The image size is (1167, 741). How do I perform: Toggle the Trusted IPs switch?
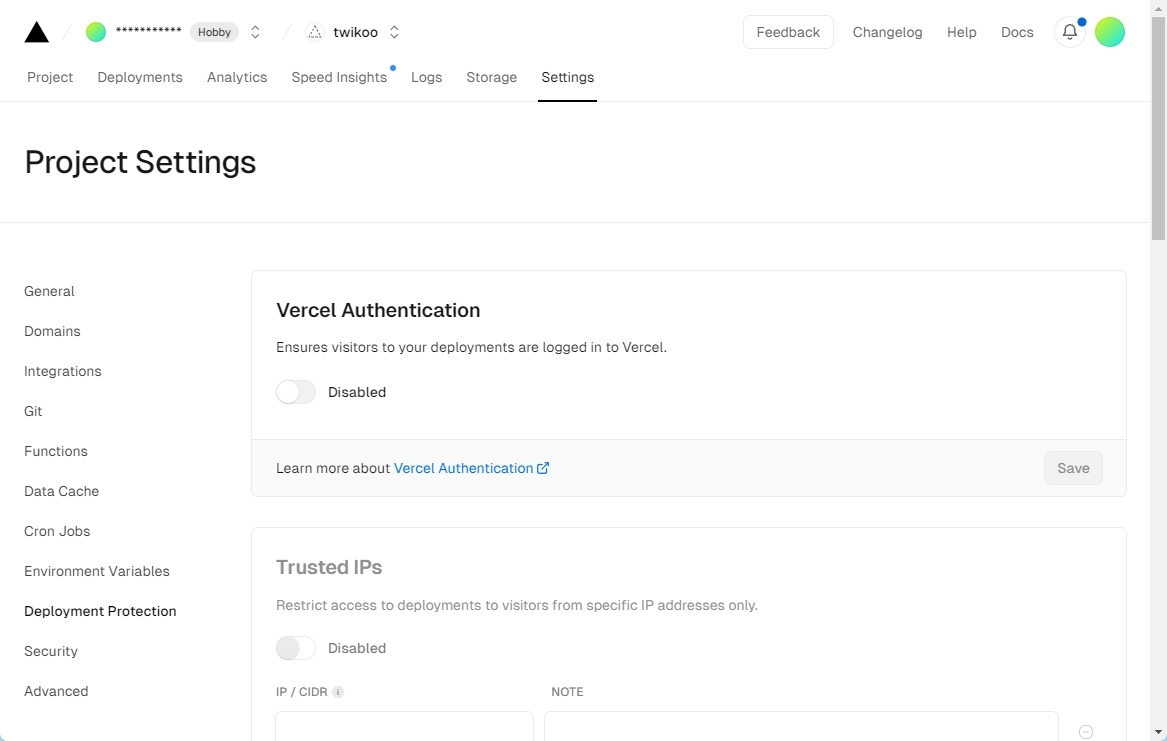click(x=296, y=648)
